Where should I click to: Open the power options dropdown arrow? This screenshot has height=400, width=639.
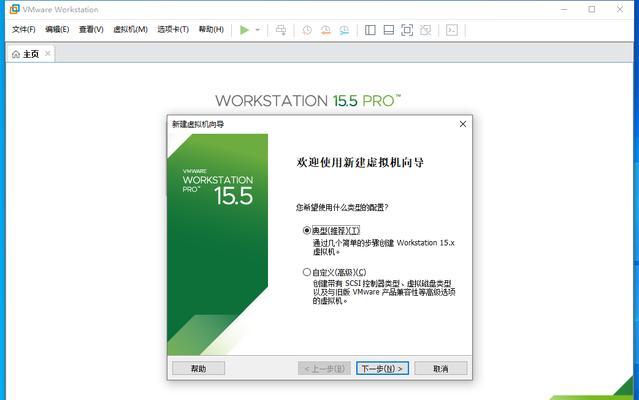click(258, 30)
